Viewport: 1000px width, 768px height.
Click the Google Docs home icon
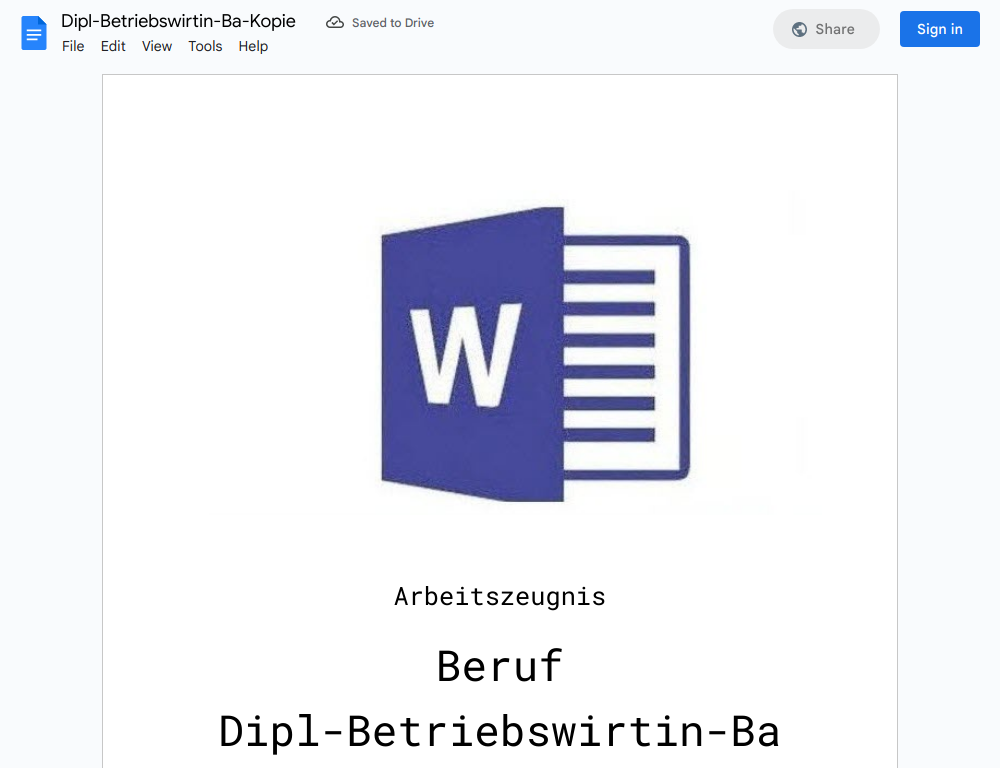[34, 33]
